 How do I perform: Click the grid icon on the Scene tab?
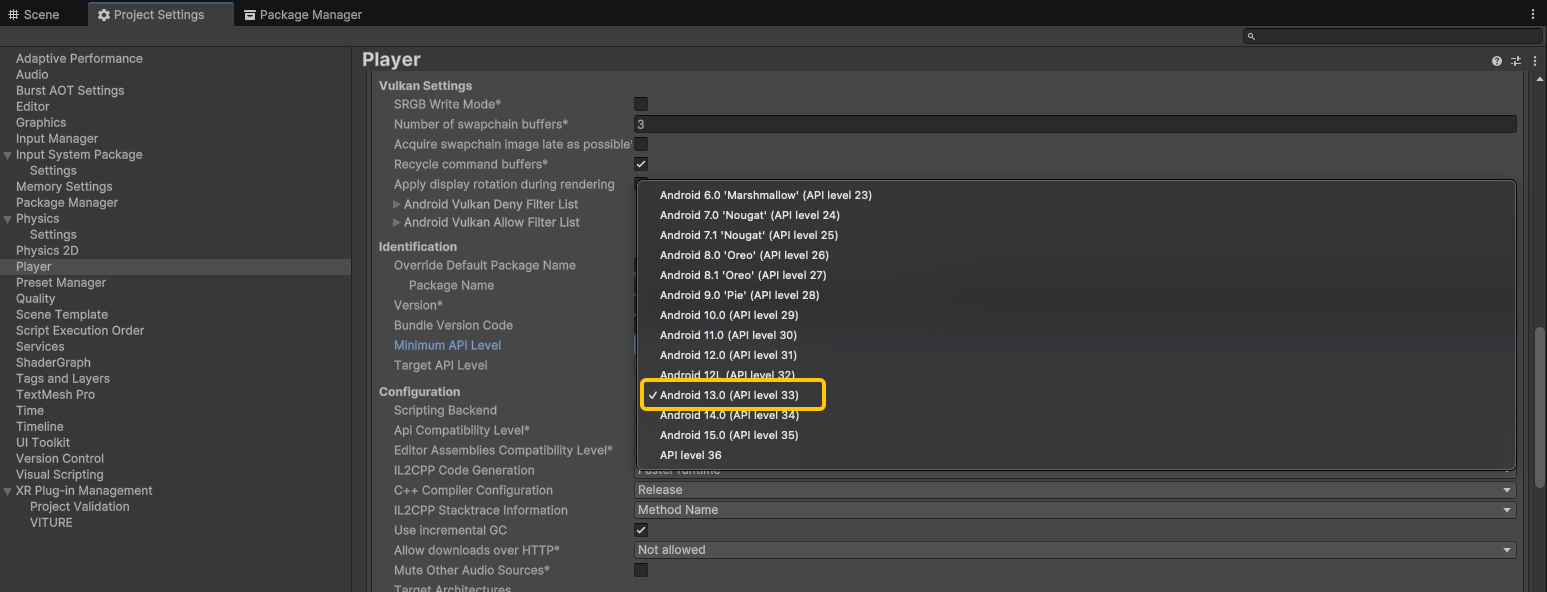14,15
